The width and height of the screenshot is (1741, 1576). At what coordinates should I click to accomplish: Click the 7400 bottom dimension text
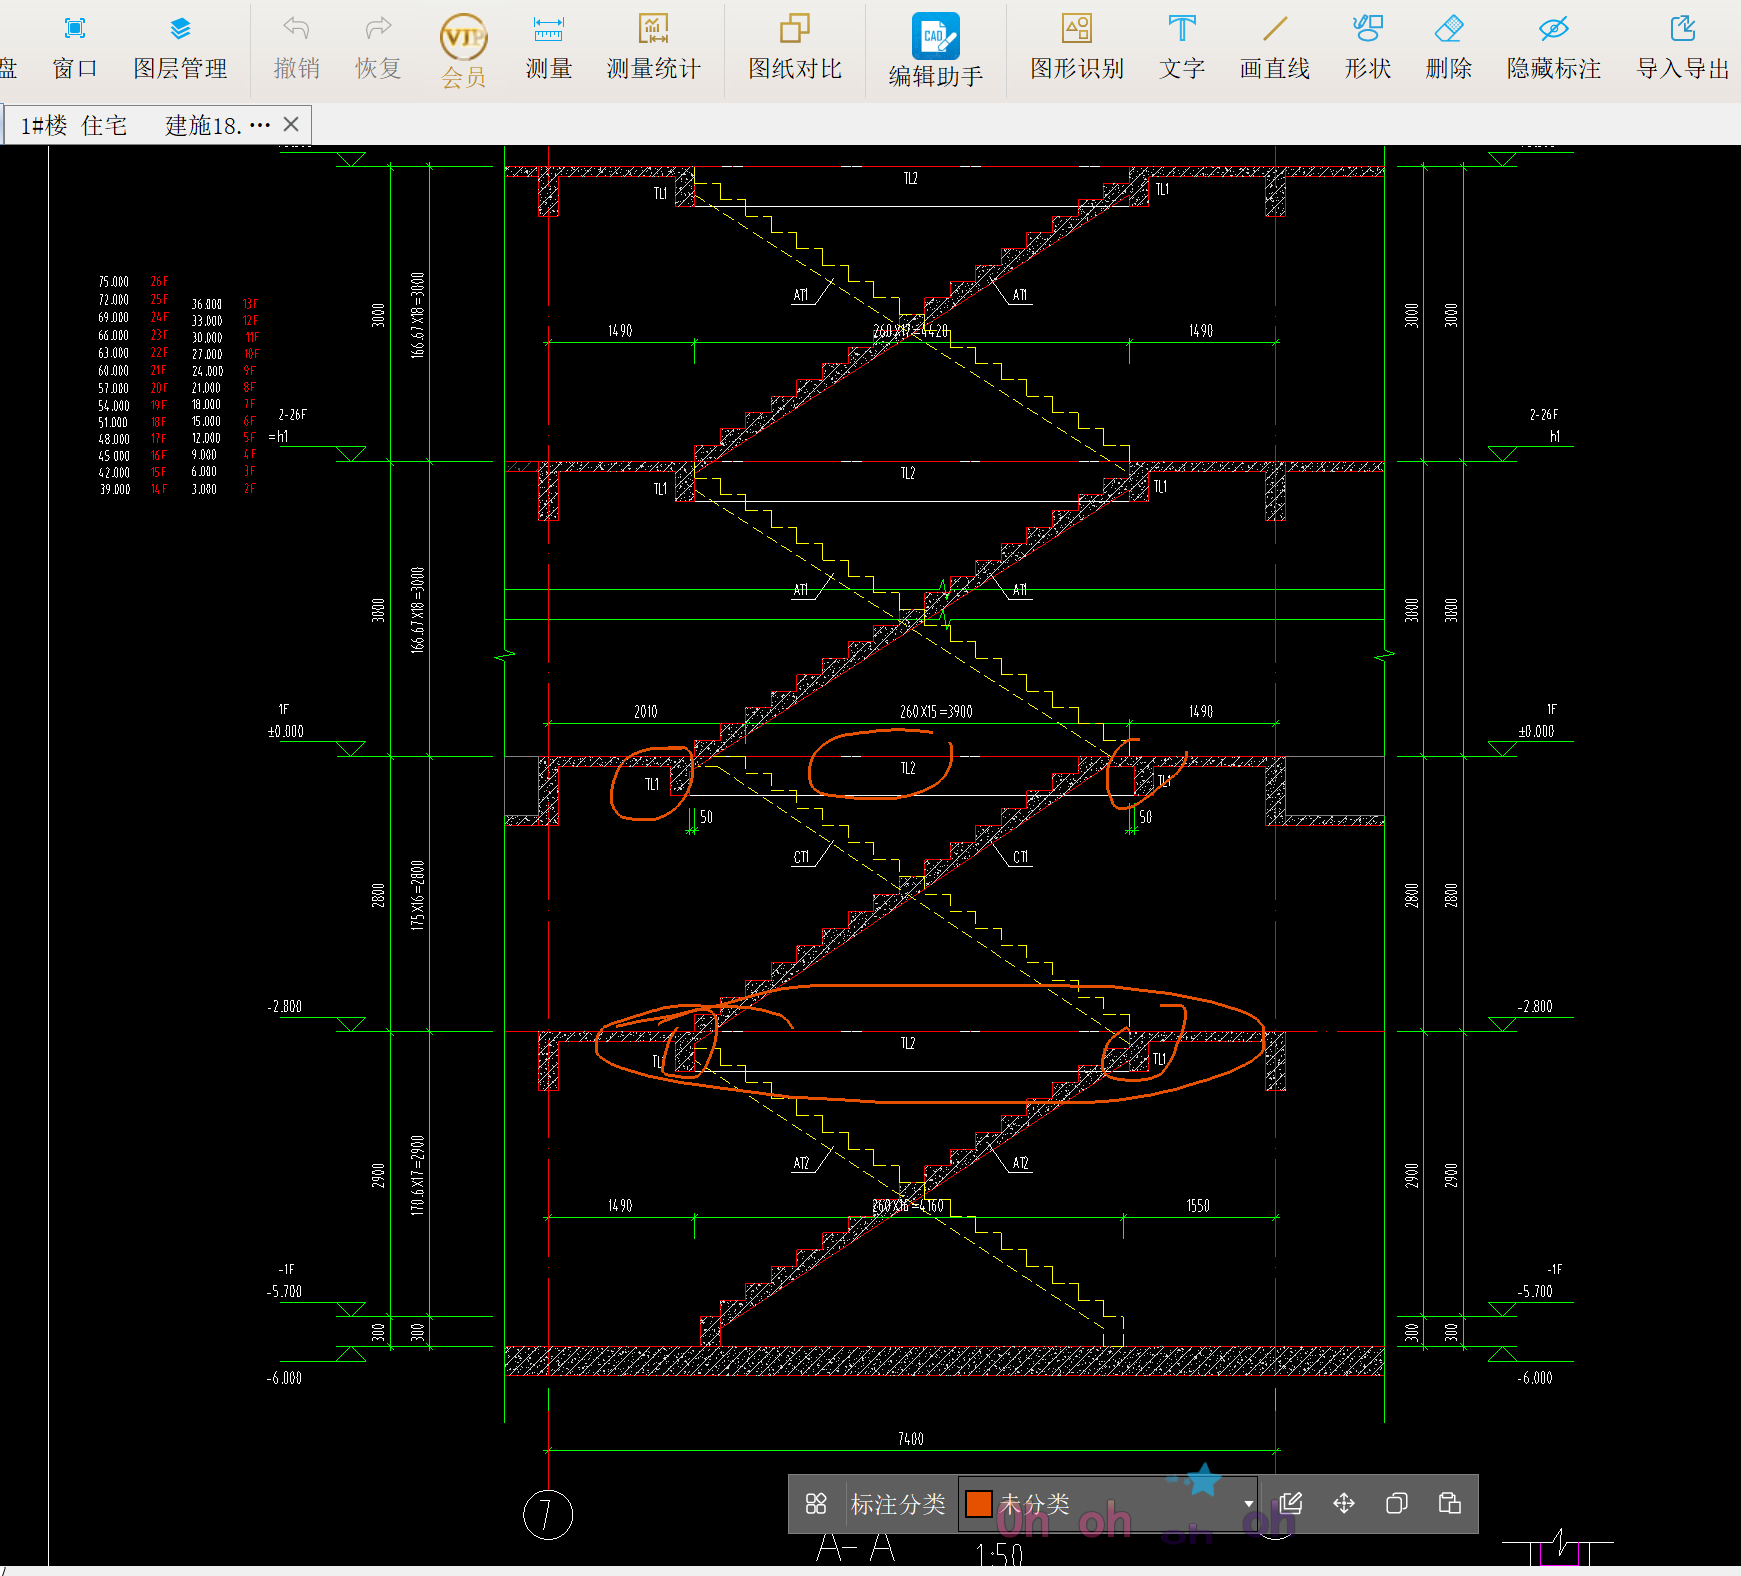click(x=911, y=1439)
